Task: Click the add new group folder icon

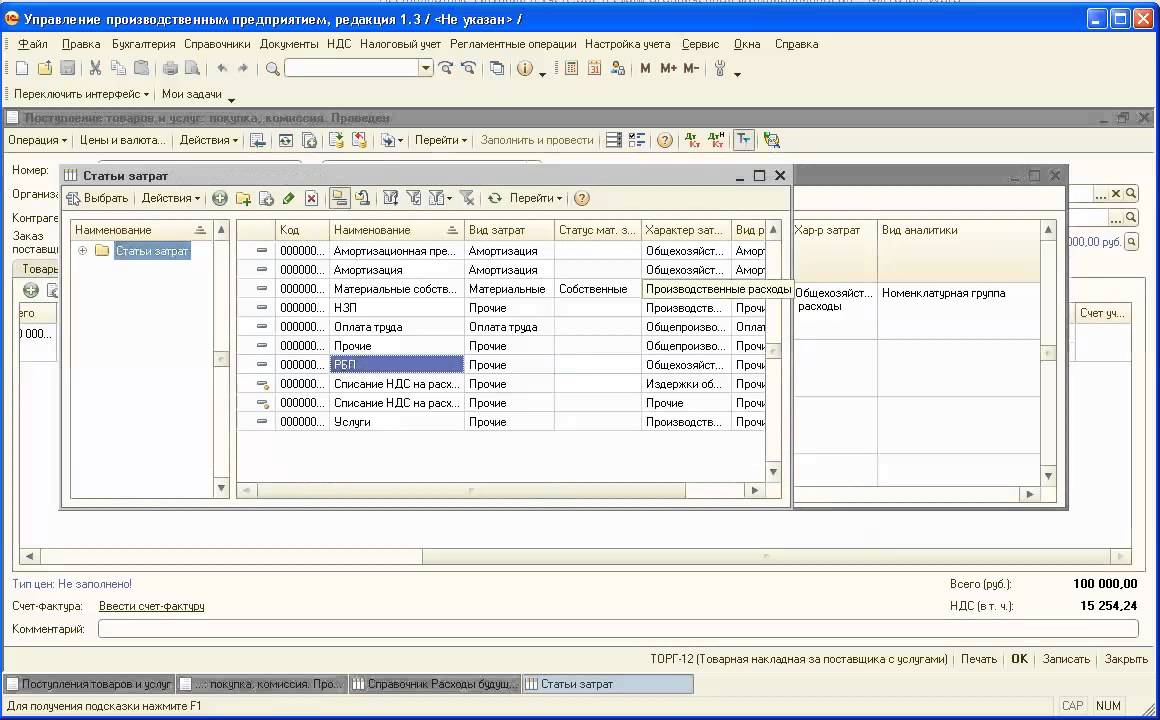Action: point(243,198)
